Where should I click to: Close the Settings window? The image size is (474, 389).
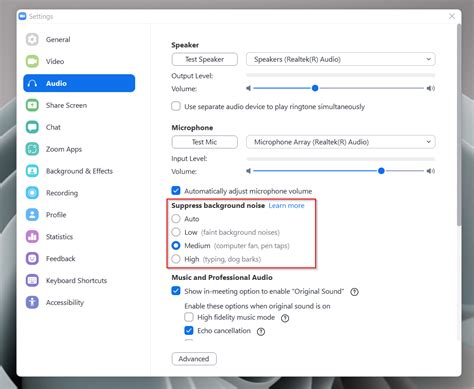pyautogui.click(x=452, y=16)
